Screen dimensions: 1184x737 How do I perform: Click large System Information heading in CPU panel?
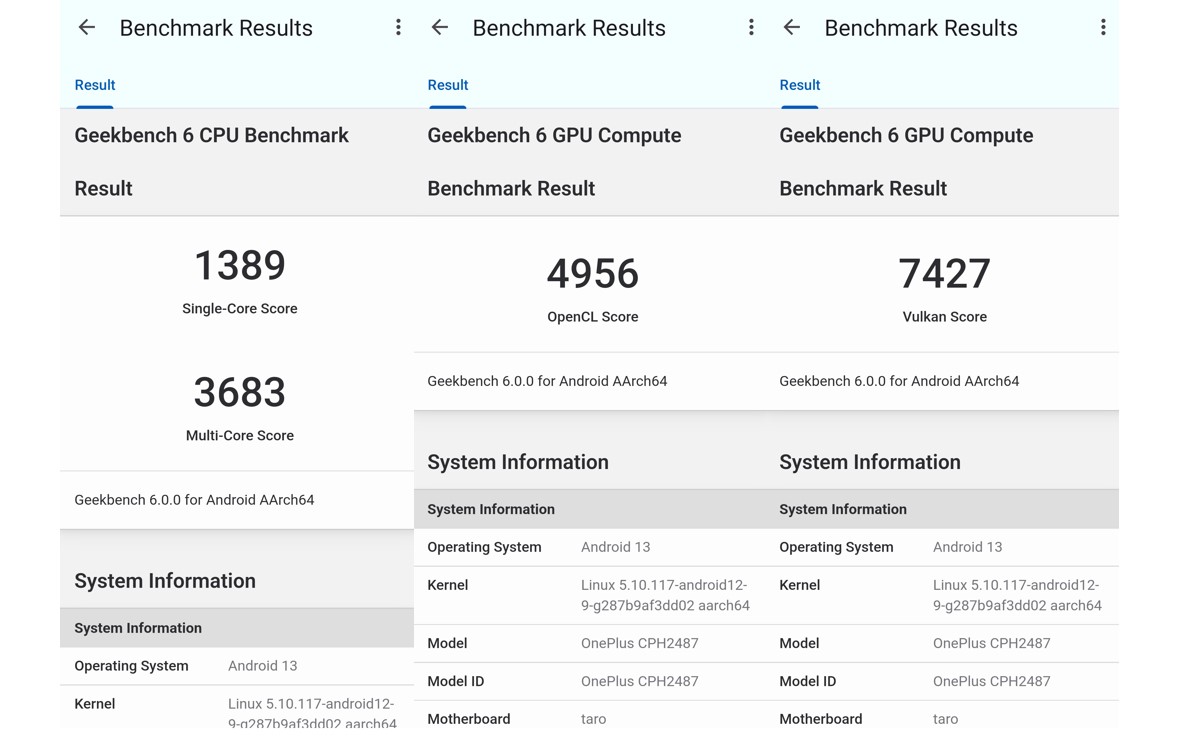tap(165, 581)
